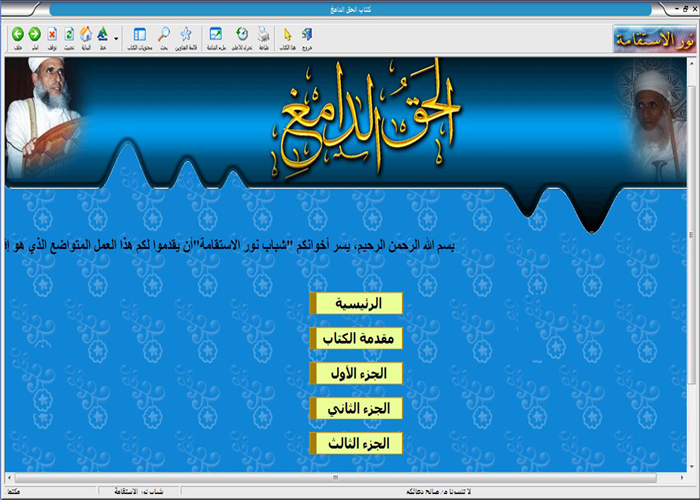Image resolution: width=700 pixels, height=500 pixels.
Task: Click the نور الاستقامة logo banner
Action: point(654,39)
